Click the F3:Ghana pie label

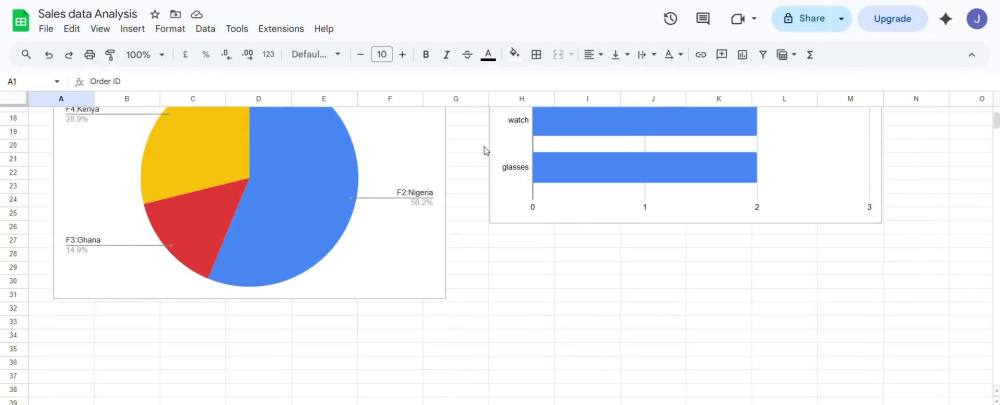point(83,240)
